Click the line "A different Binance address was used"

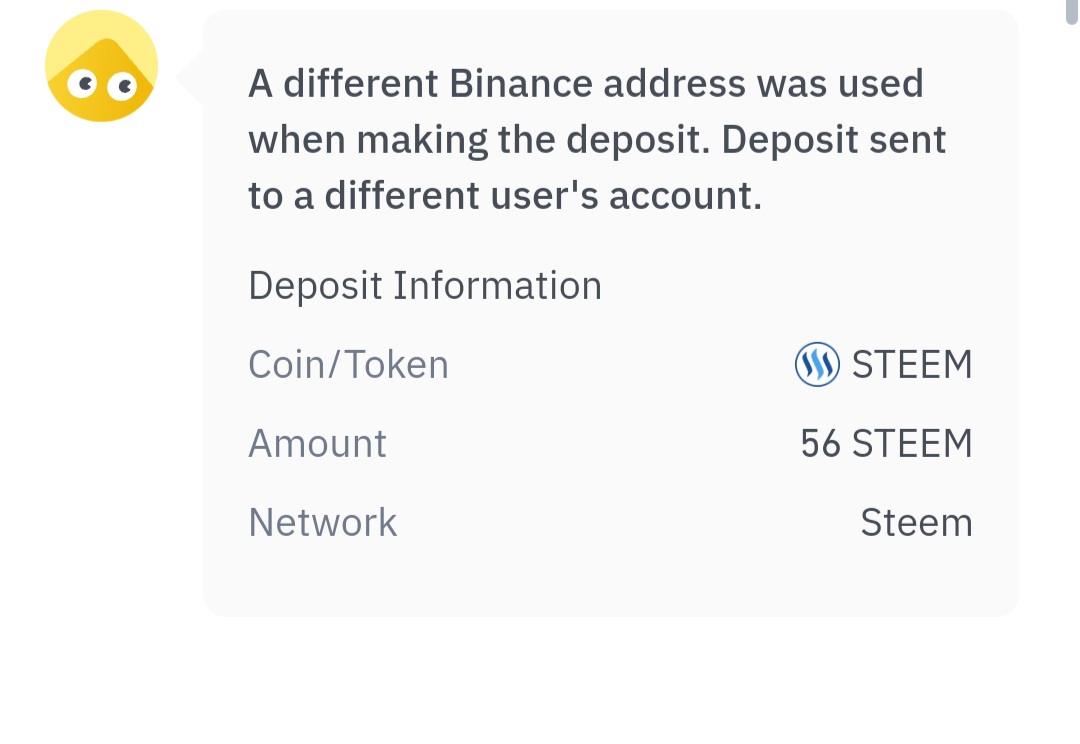(586, 84)
